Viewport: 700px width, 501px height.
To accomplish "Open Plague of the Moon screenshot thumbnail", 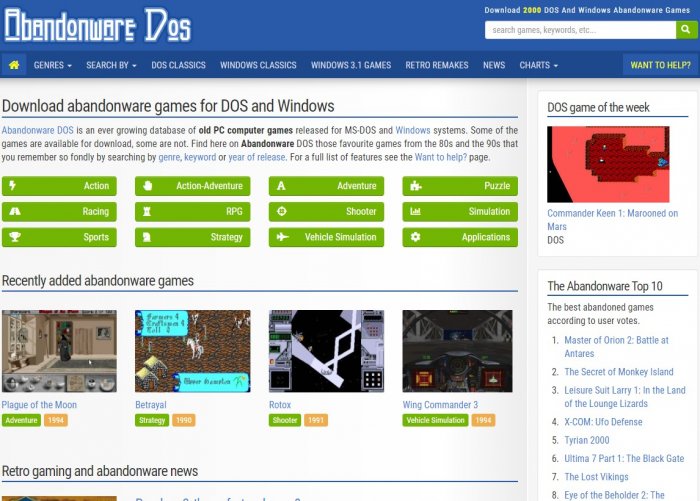I will (x=59, y=351).
